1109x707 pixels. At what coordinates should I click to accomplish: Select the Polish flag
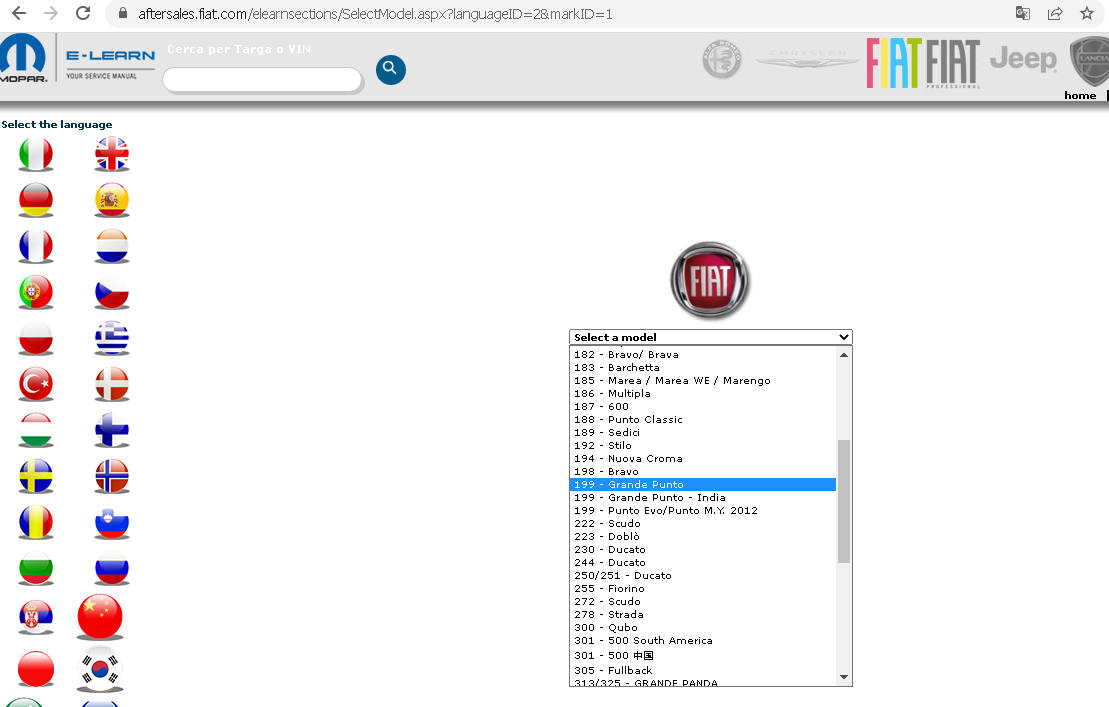click(x=36, y=338)
